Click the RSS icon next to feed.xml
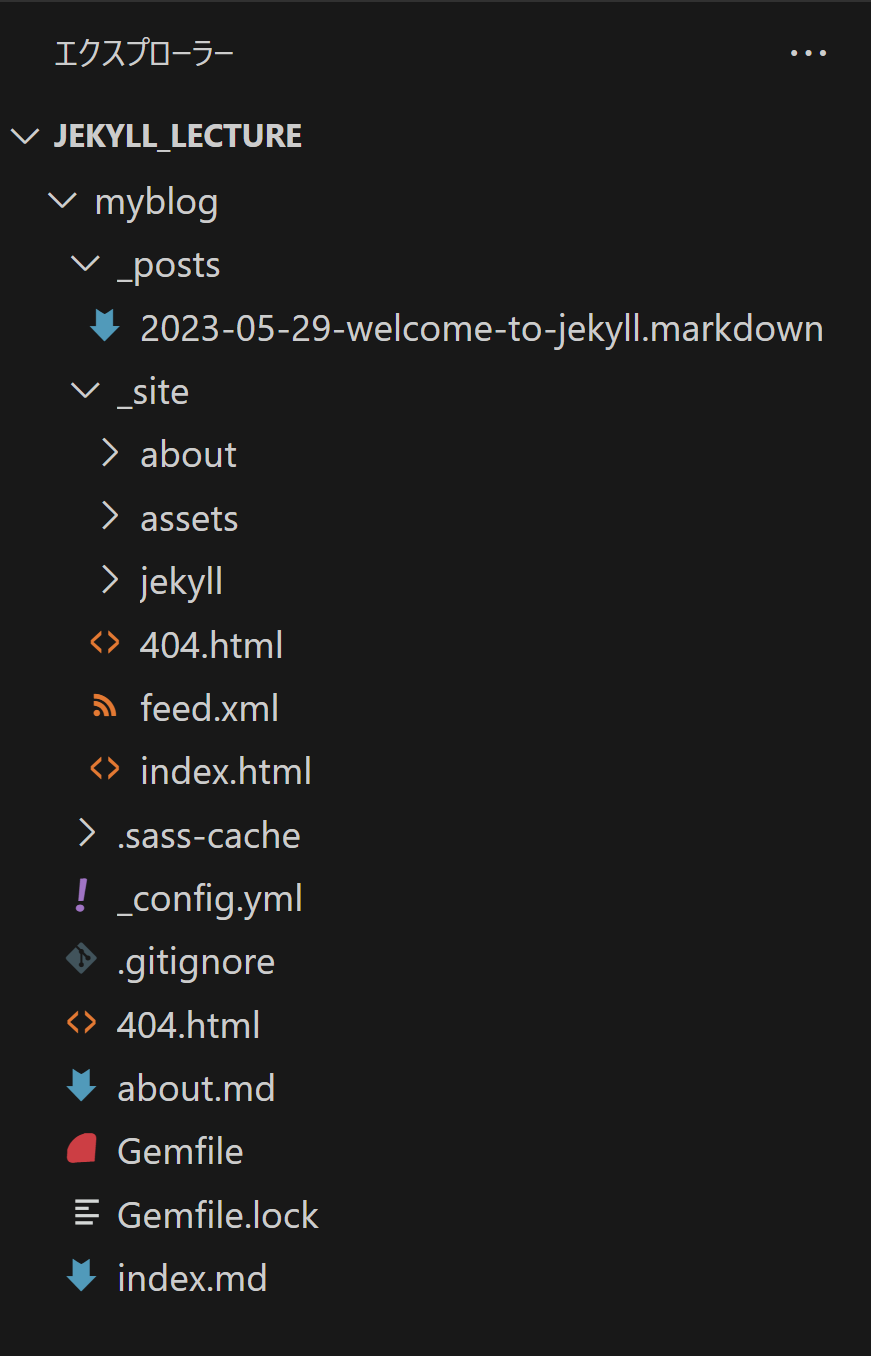 [104, 707]
